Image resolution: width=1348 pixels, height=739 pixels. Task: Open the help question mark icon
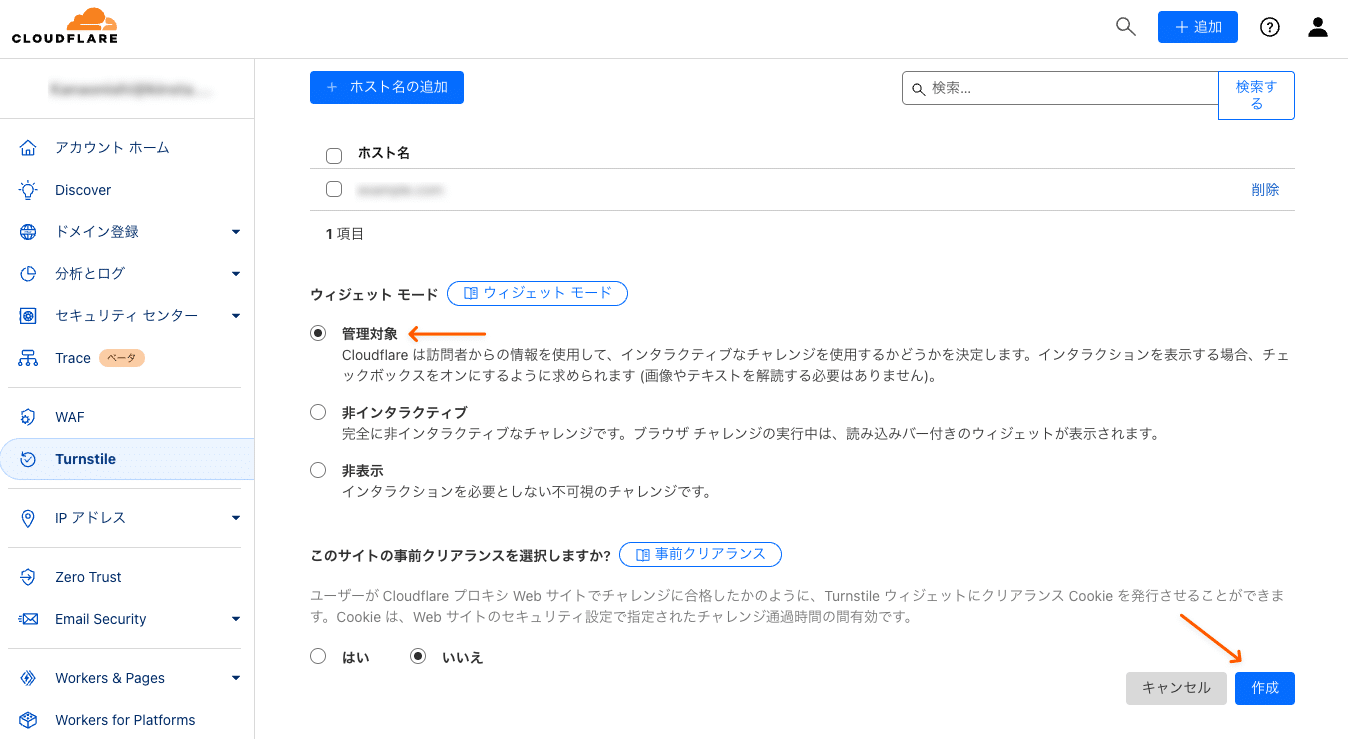(x=1270, y=27)
